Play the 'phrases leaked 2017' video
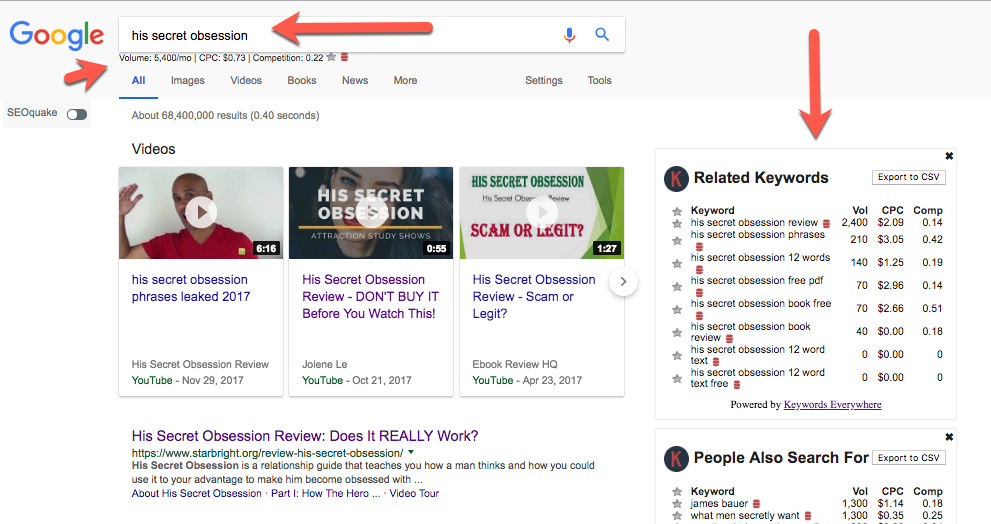The width and height of the screenshot is (991, 524). [201, 212]
